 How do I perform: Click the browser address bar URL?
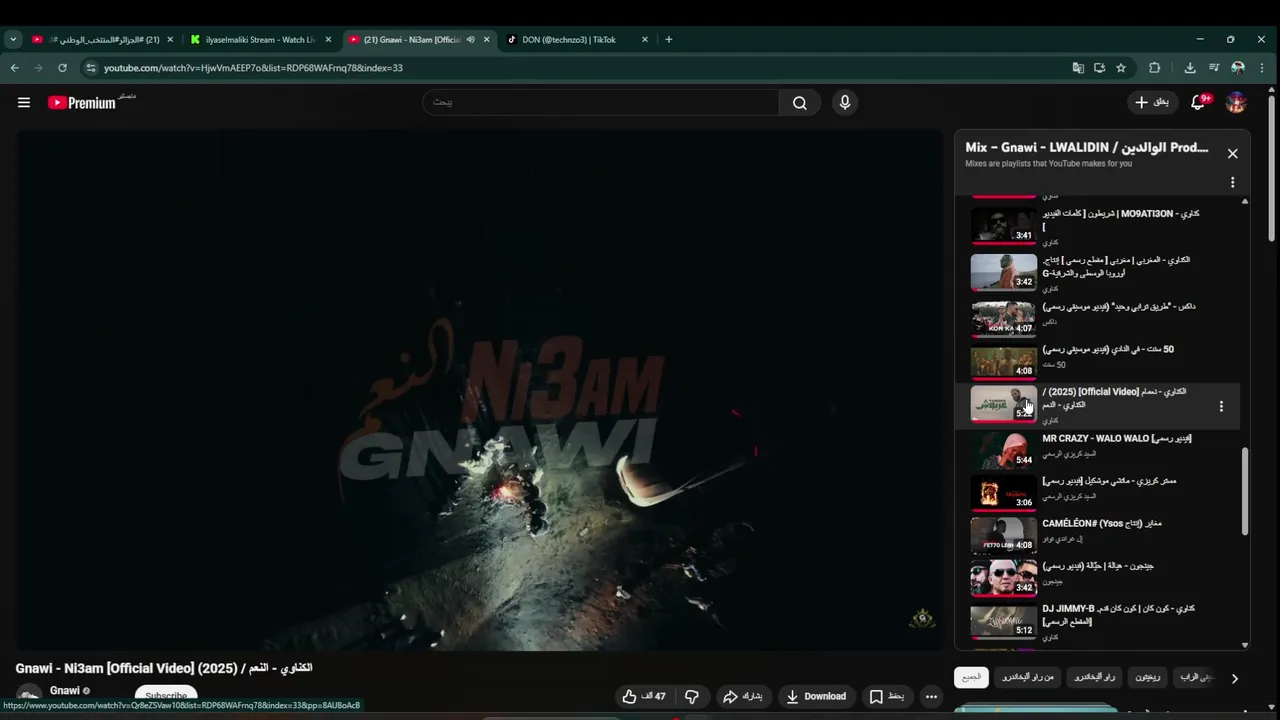pos(253,68)
